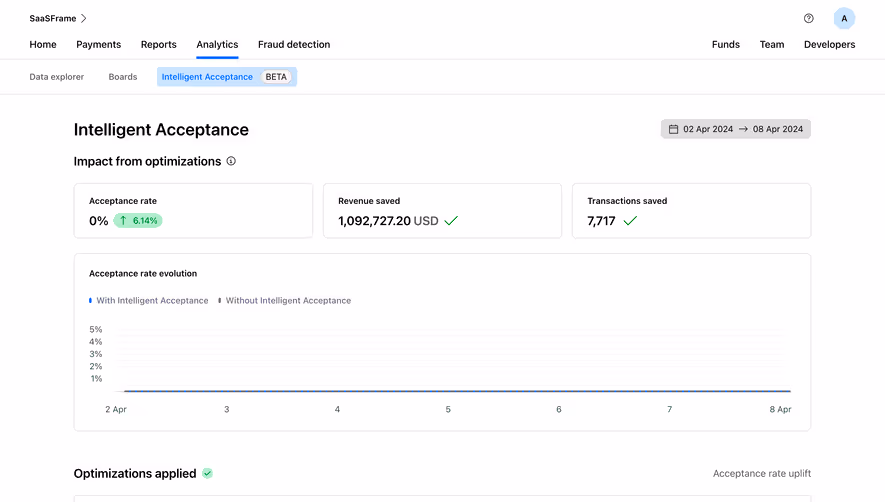Click the 02 Apr 2024 start date

click(708, 129)
